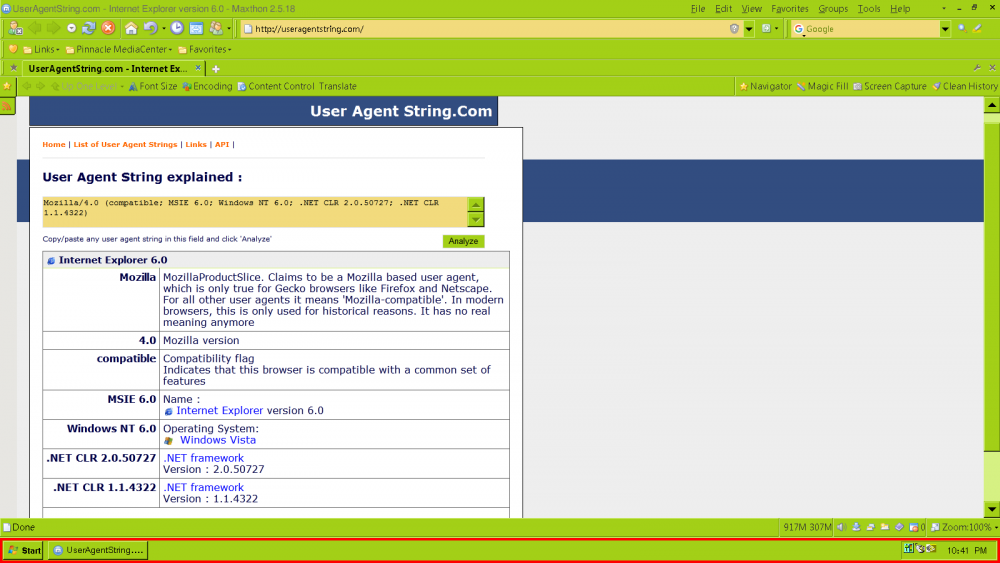Open the Favorites folder on links bar

[205, 49]
